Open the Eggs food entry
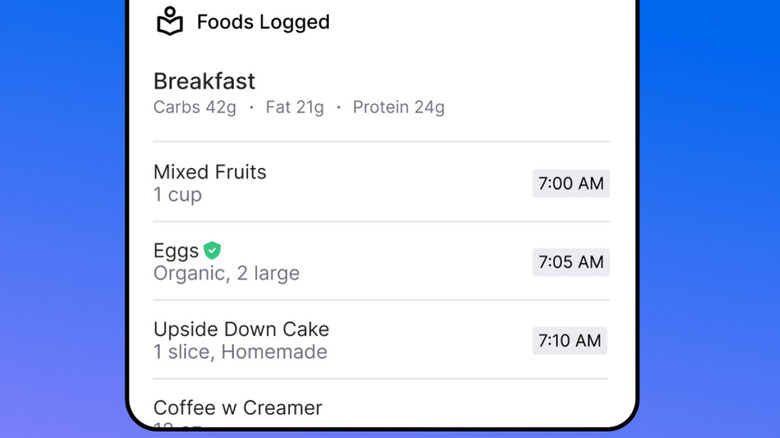The image size is (780, 438). pos(176,251)
